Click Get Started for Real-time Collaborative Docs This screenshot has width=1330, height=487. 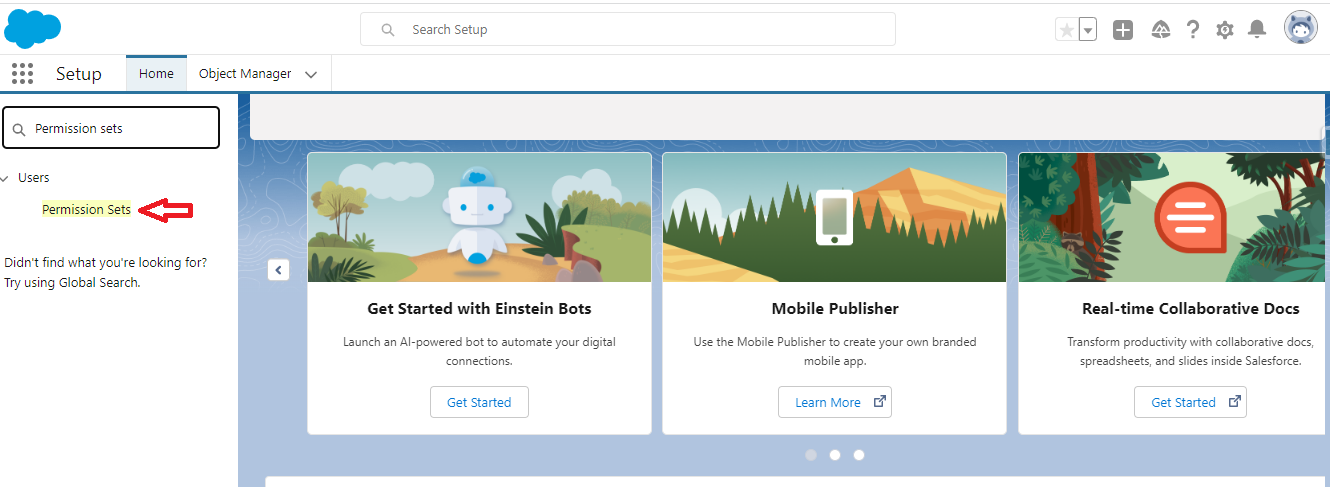(x=1190, y=402)
